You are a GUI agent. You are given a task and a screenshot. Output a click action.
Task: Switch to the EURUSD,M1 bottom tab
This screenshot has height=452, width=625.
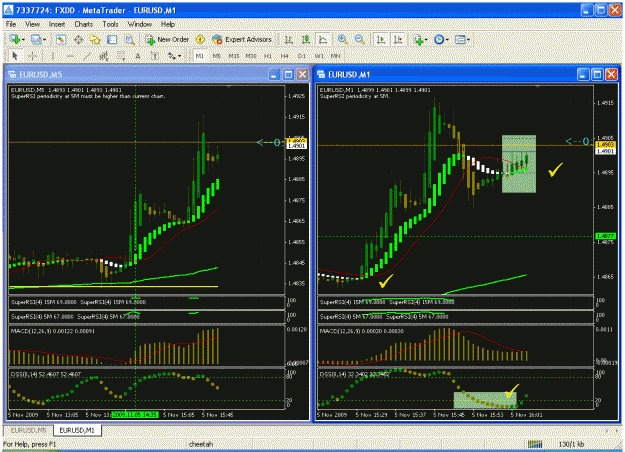click(77, 430)
